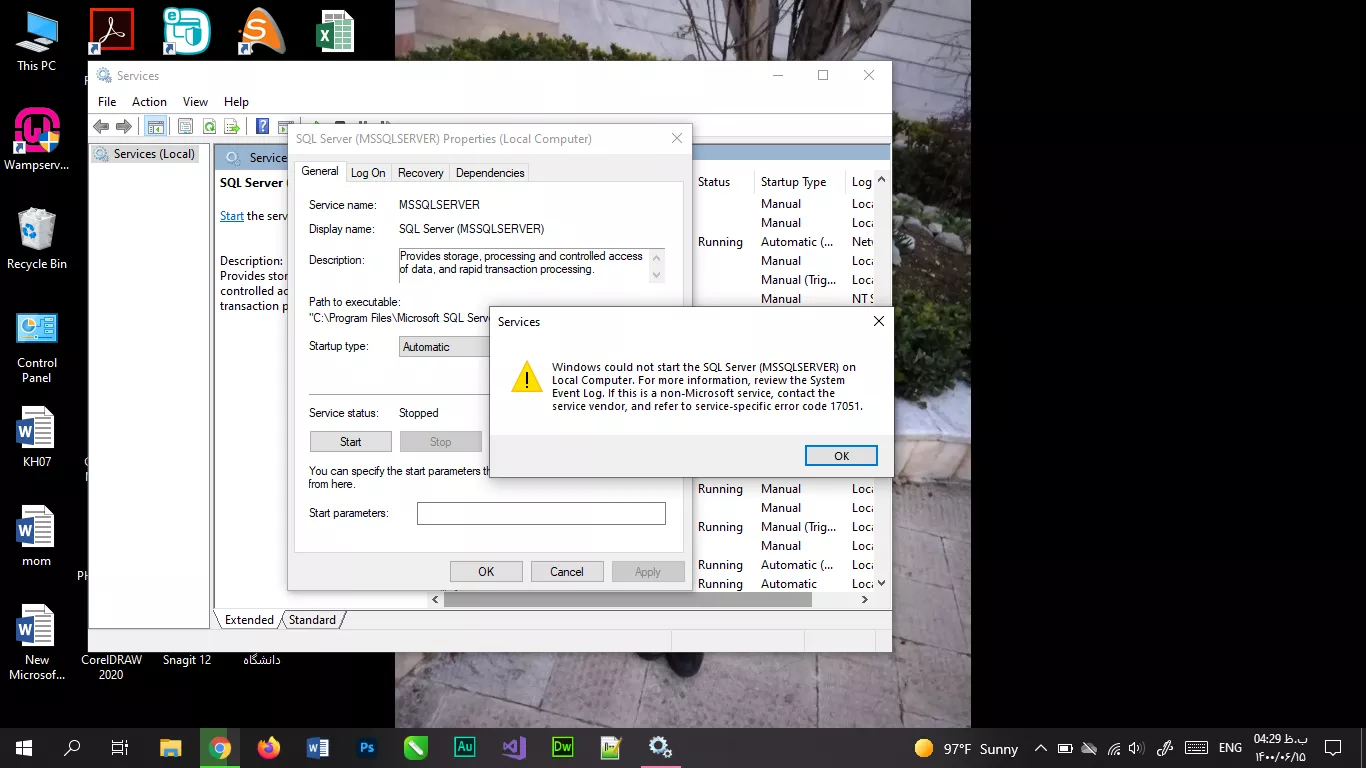
Task: Open the Excel desktop shortcut
Action: point(335,31)
